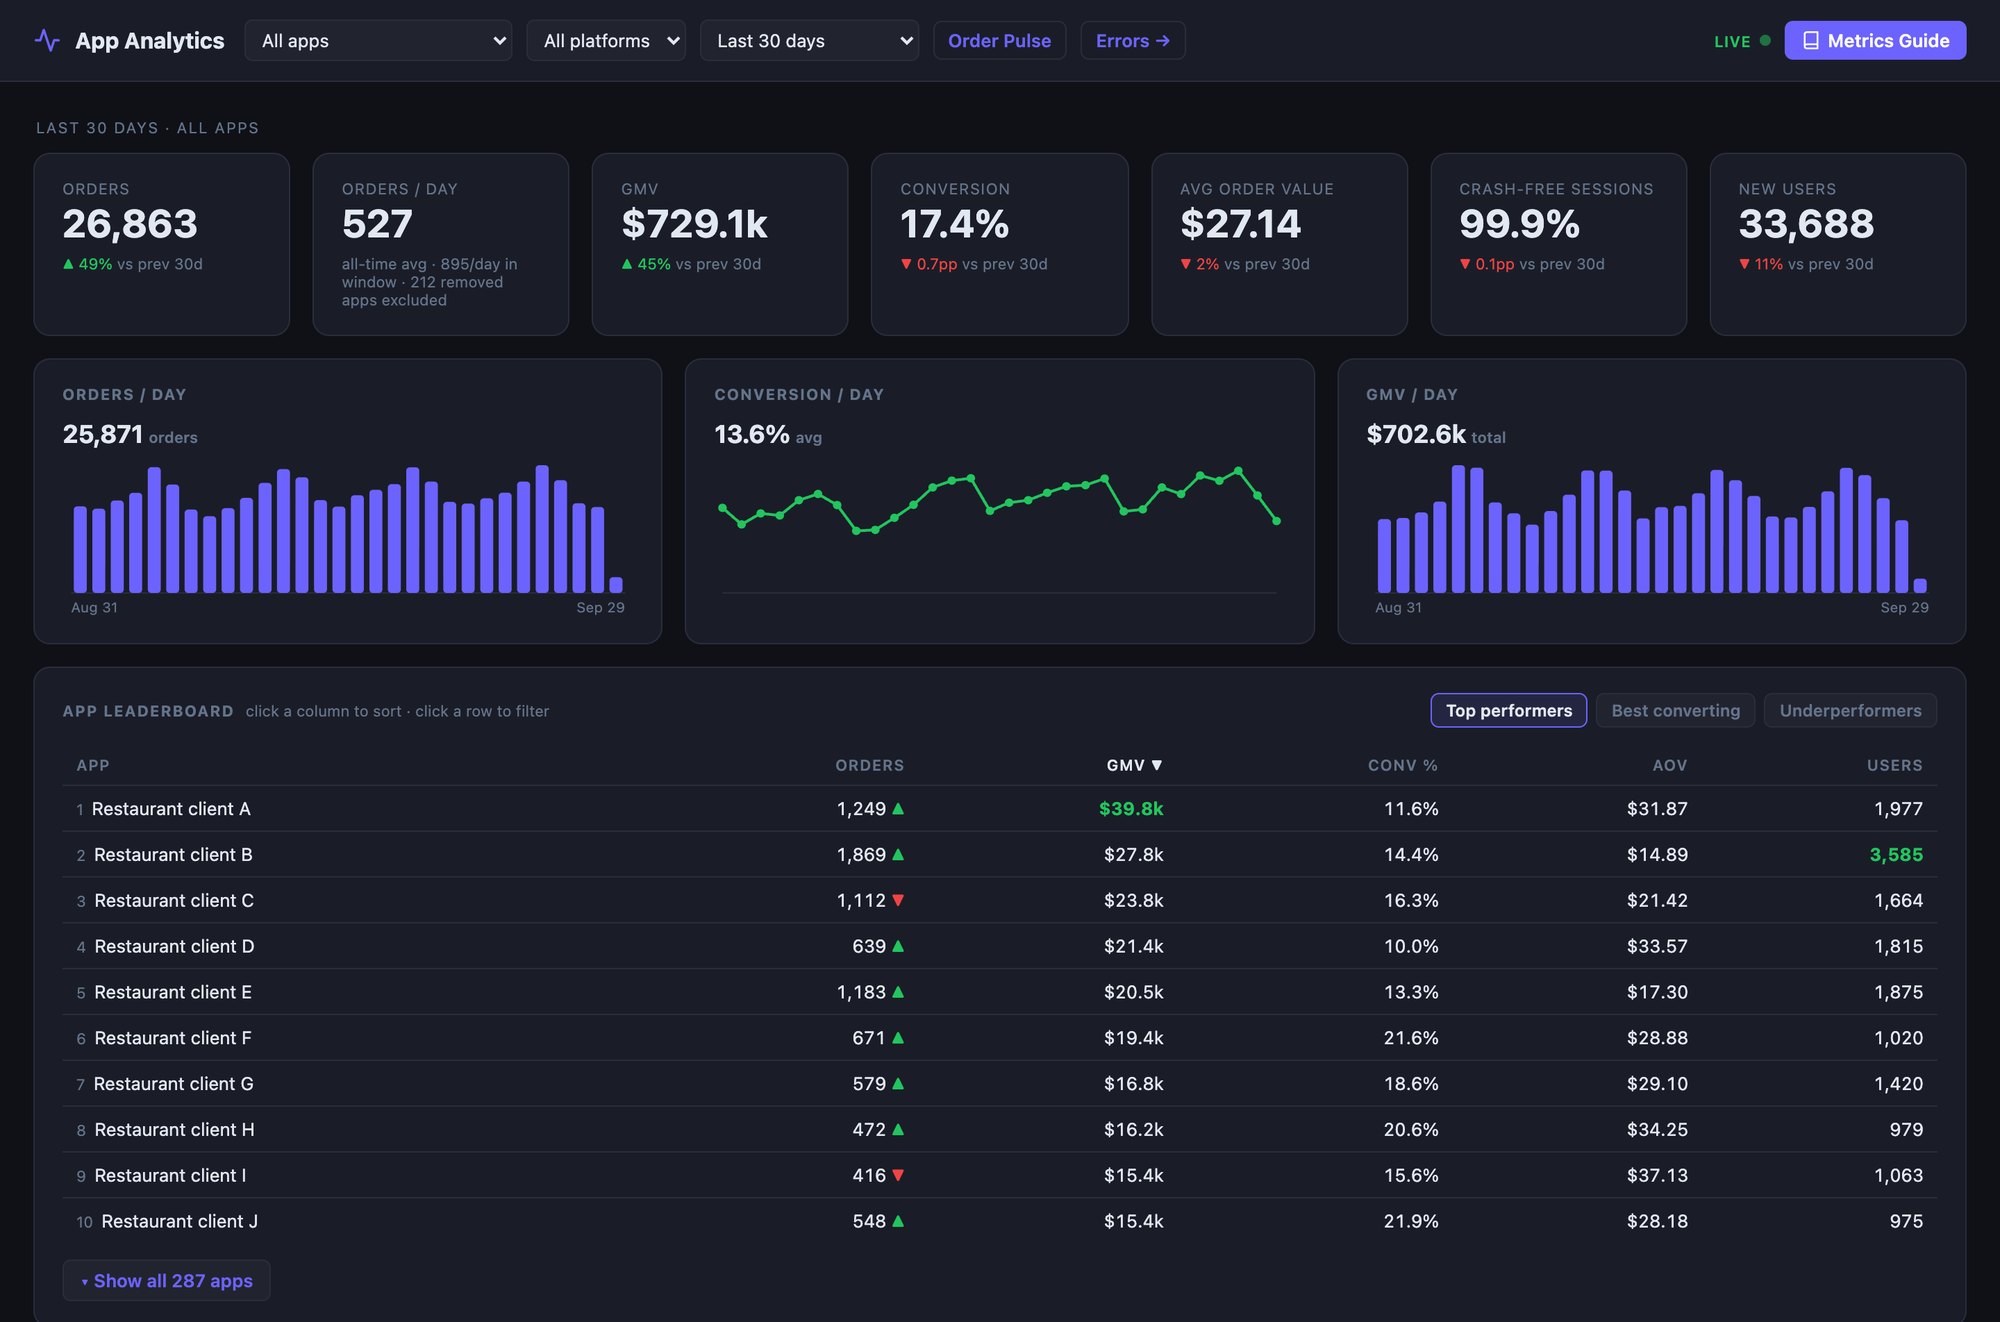Click the small triangle in Show all 287 apps
The height and width of the screenshot is (1322, 2000).
(x=85, y=1282)
